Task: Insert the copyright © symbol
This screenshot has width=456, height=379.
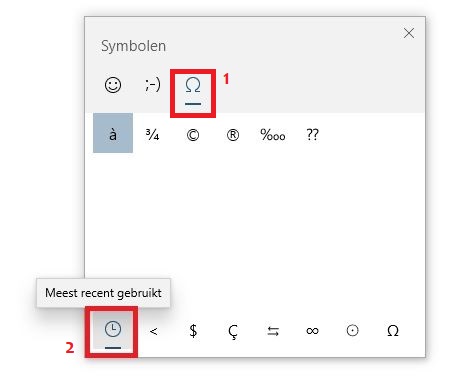Action: (193, 135)
